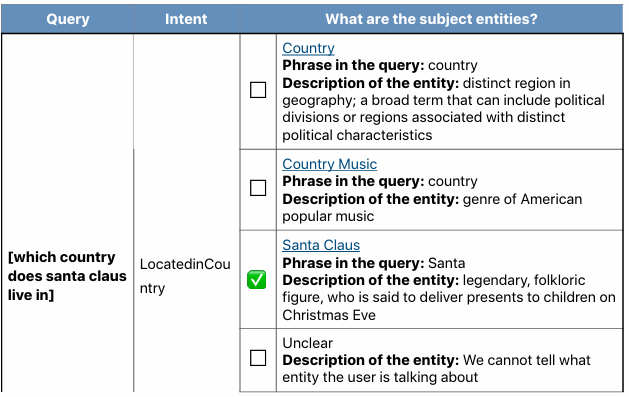This screenshot has height=397, width=629.
Task: Click the Unclear entity description text
Action: [x=436, y=369]
